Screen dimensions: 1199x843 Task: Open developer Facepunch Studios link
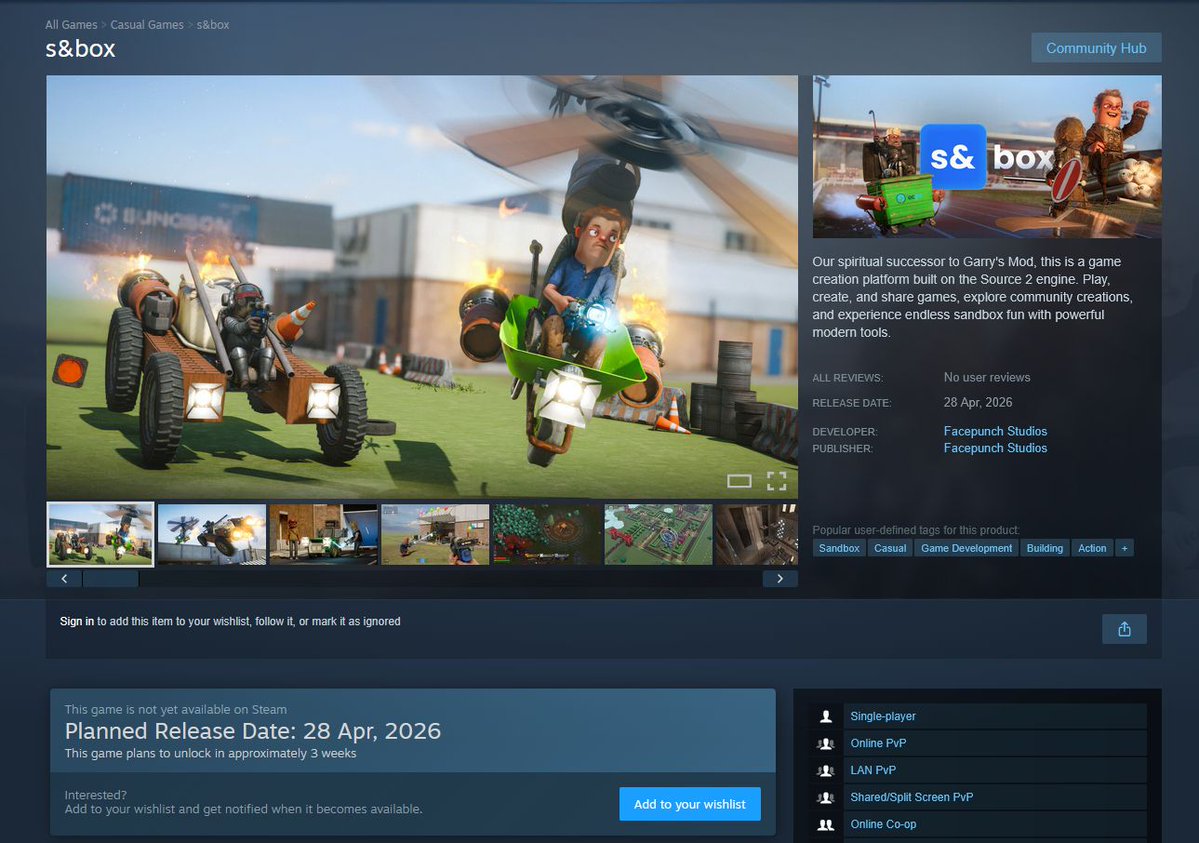coord(995,431)
